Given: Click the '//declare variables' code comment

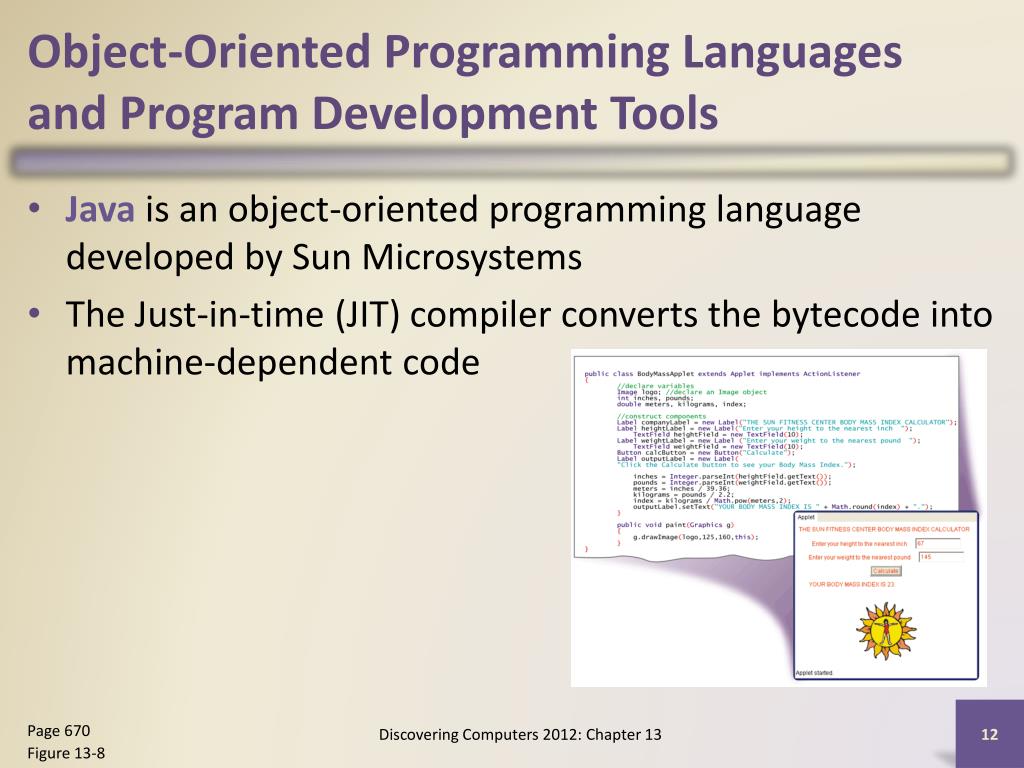Looking at the screenshot, I should 656,386.
